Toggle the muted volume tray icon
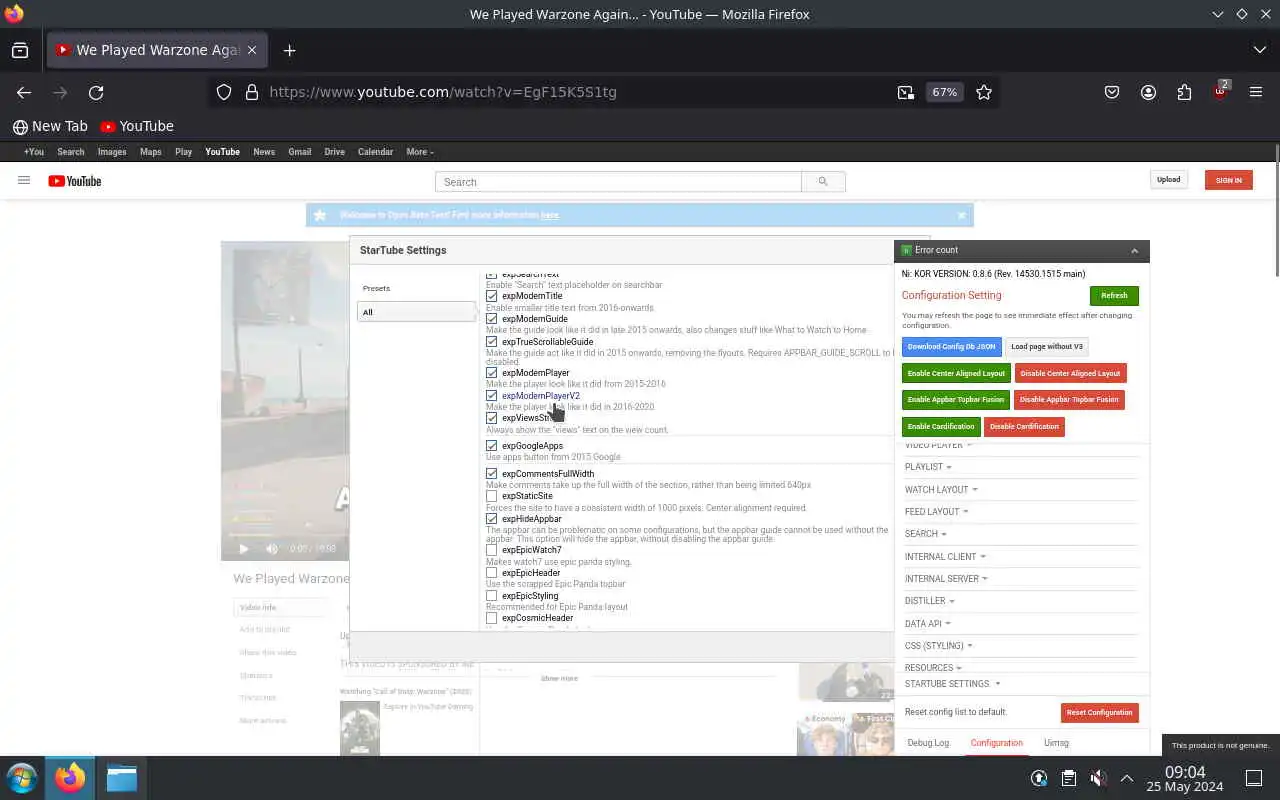Viewport: 1280px width, 800px height. click(x=1097, y=778)
